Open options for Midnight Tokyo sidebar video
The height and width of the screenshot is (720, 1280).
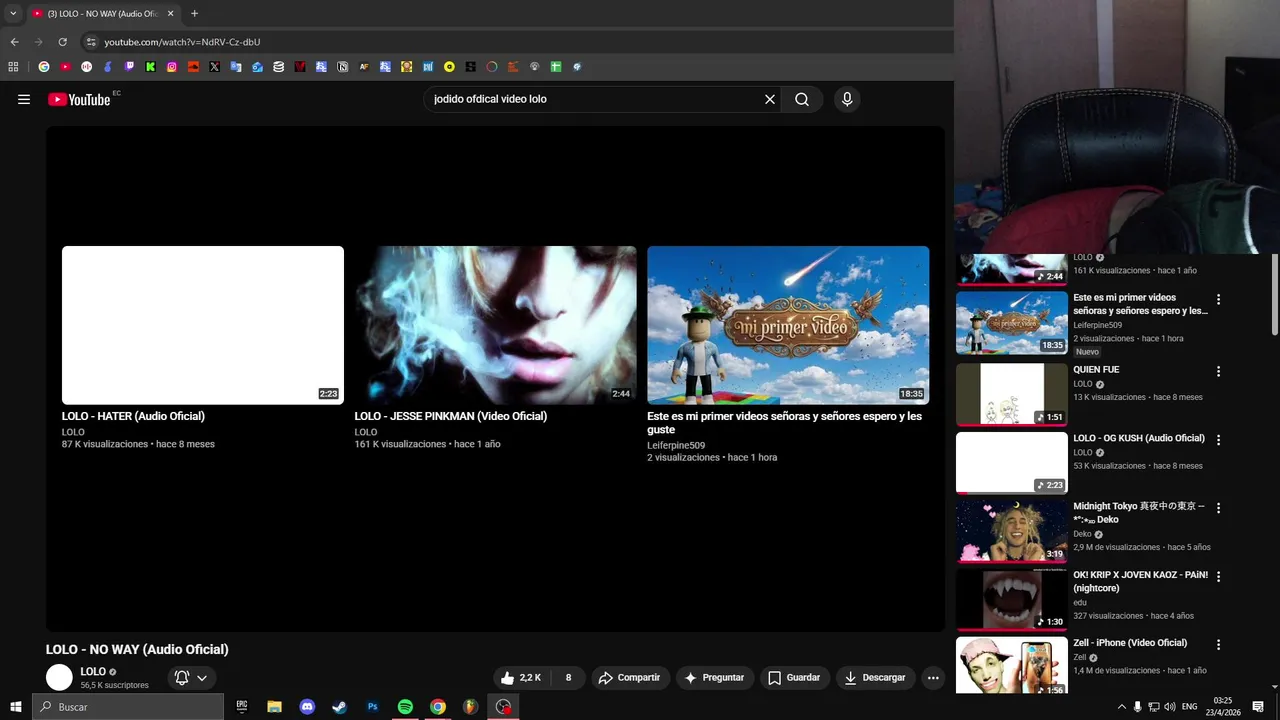1218,508
